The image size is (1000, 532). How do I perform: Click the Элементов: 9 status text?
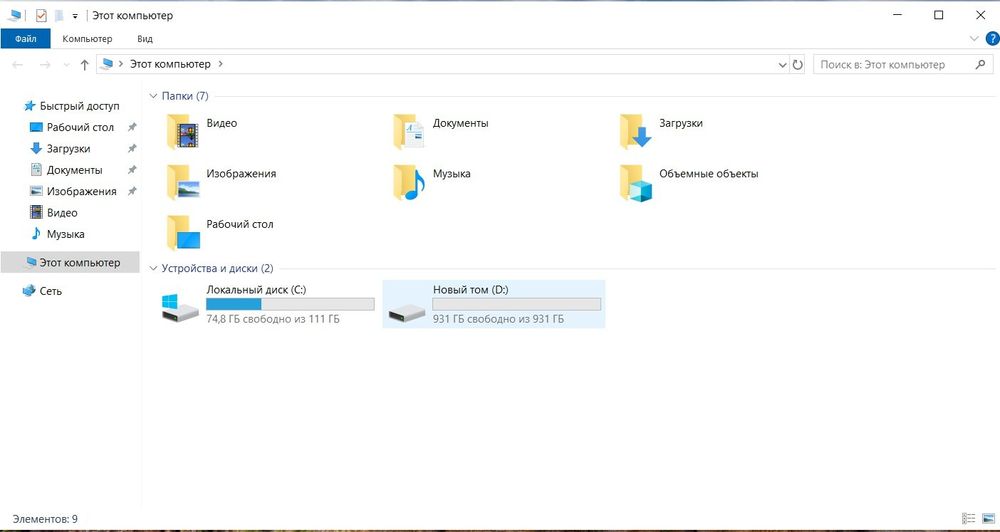click(x=45, y=519)
